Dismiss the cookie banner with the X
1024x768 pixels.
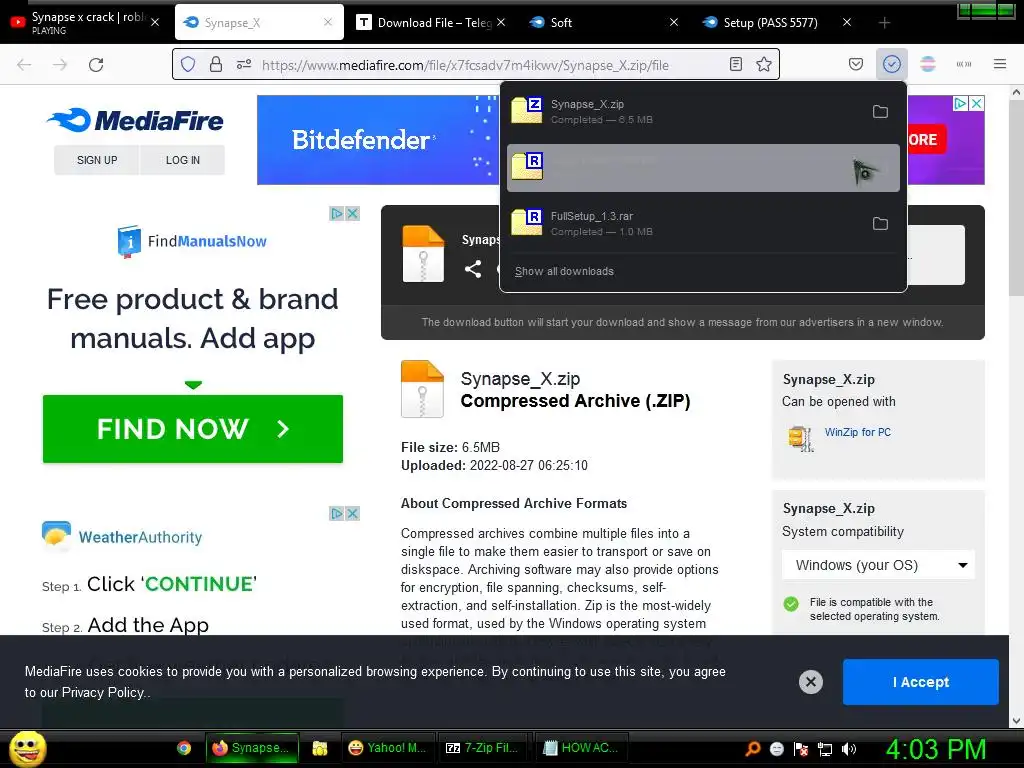pos(810,682)
